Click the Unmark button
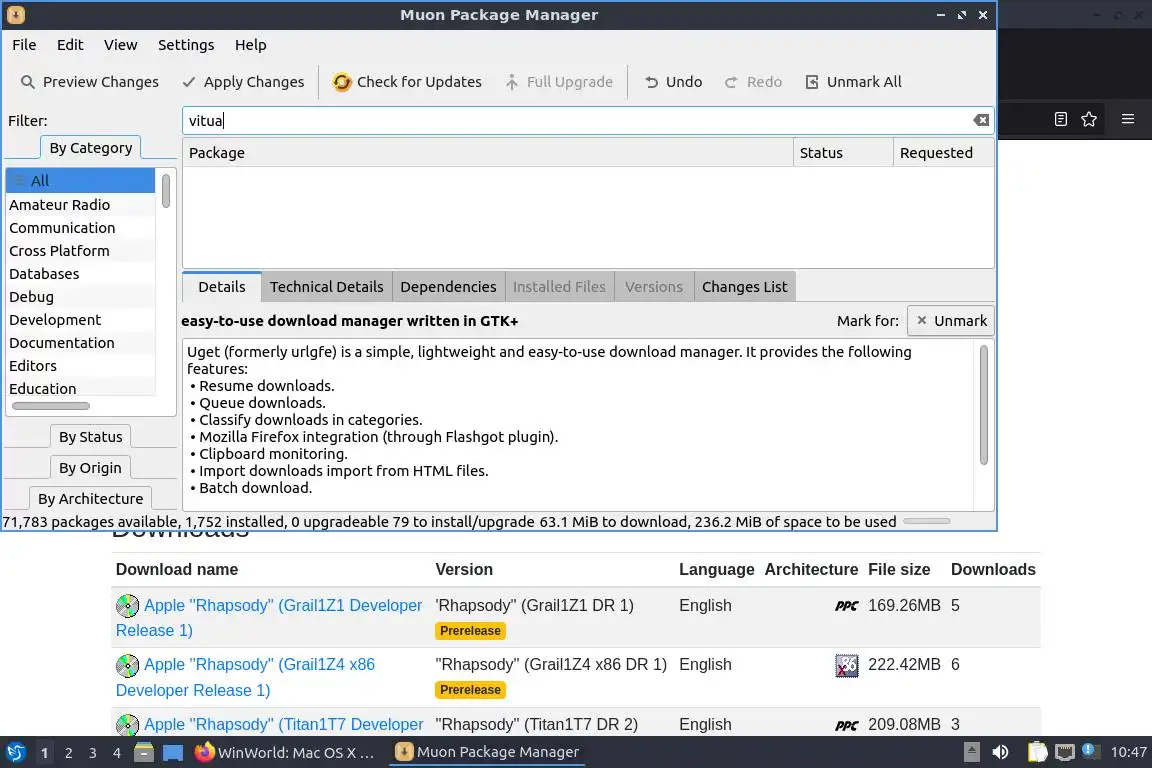Image resolution: width=1152 pixels, height=768 pixels. [951, 320]
